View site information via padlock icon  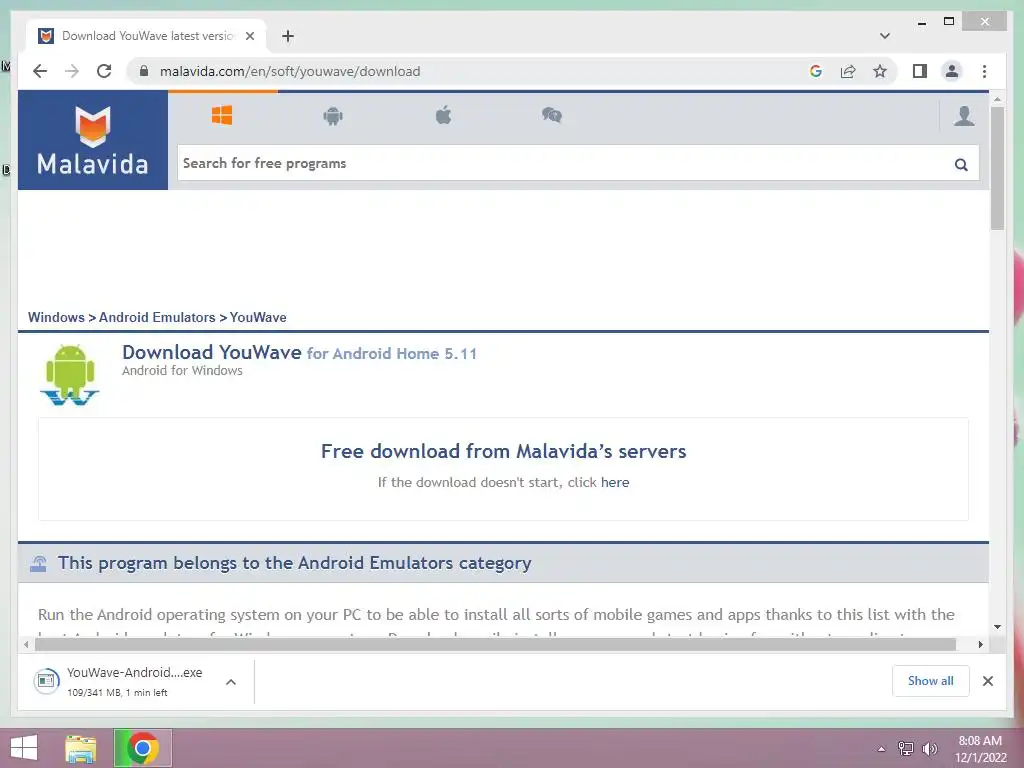click(x=144, y=71)
